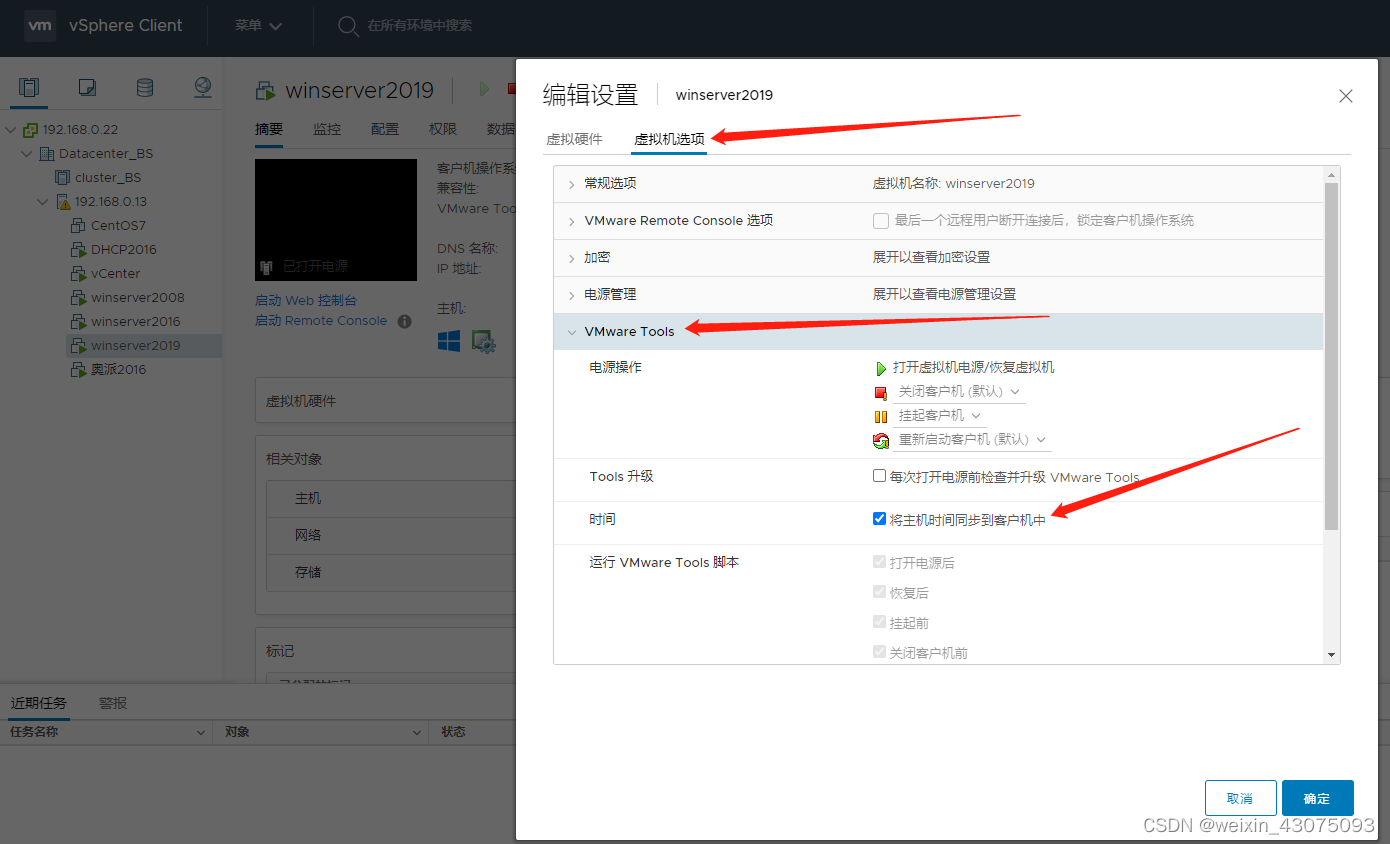Click 启动 Web 控制台 link

(306, 300)
